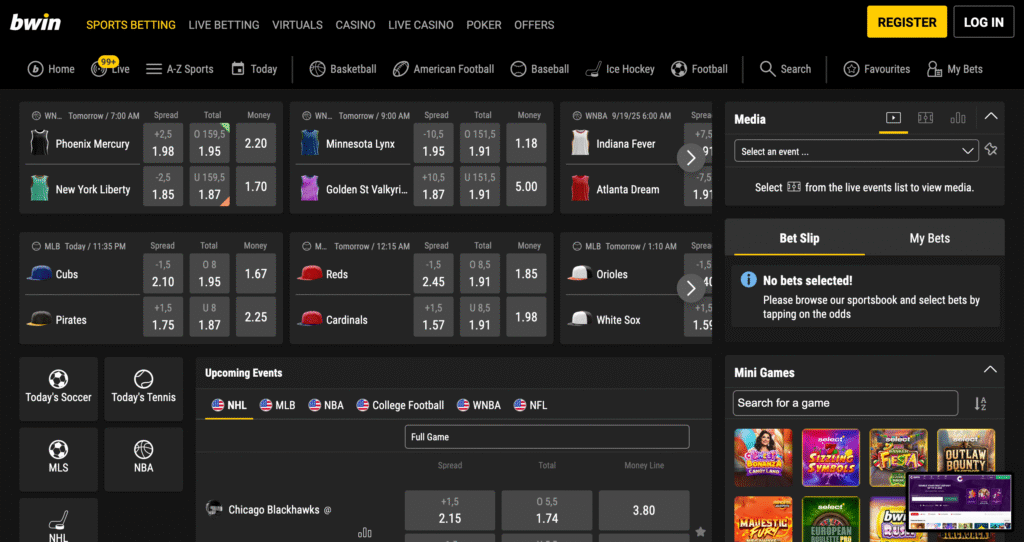The width and height of the screenshot is (1024, 542).
Task: Switch to the Bet Slip tab
Action: point(799,238)
